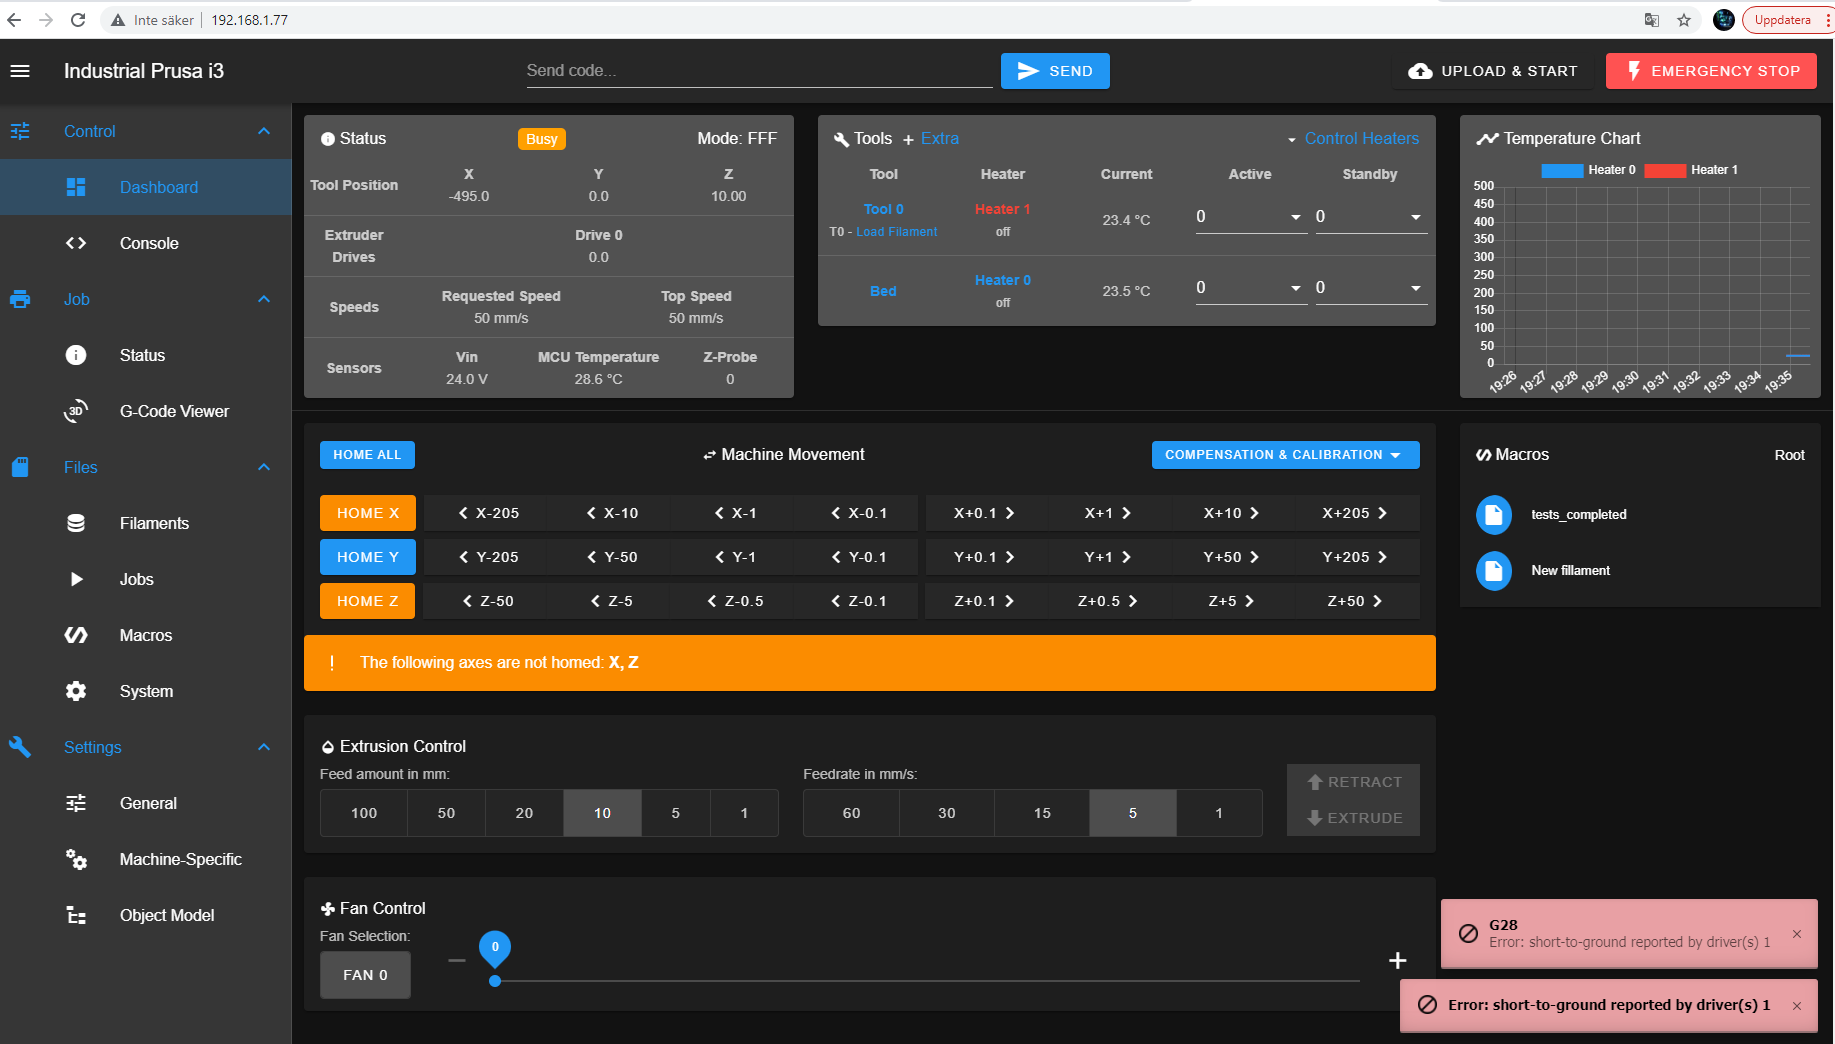The height and width of the screenshot is (1044, 1835).
Task: Open the Console page
Action: (x=146, y=243)
